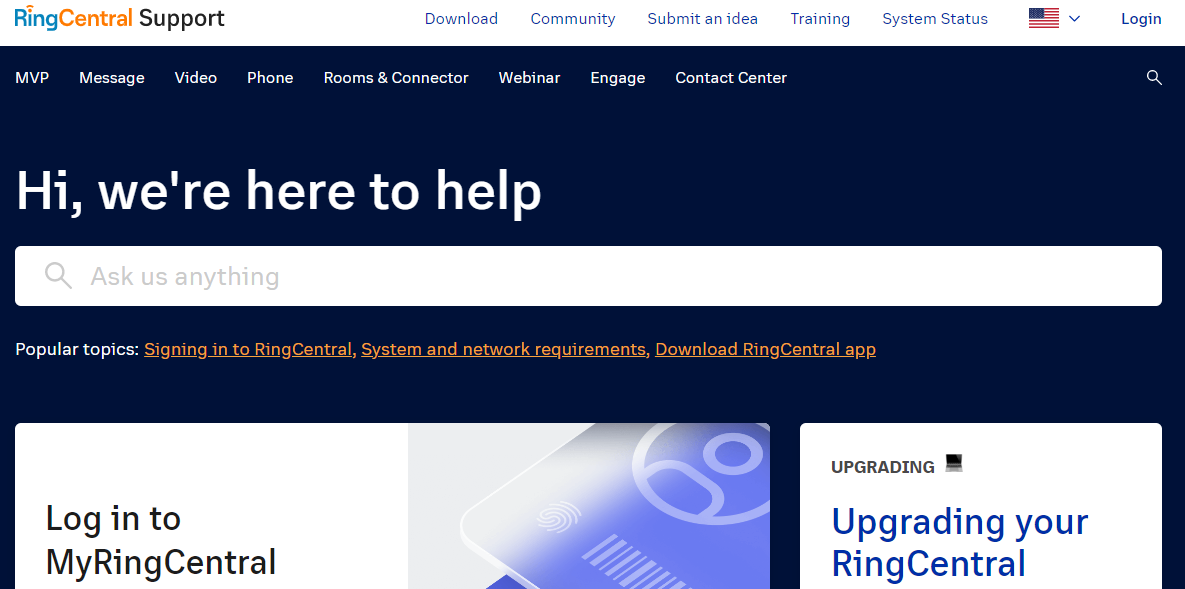Check the System Status page

click(x=935, y=19)
